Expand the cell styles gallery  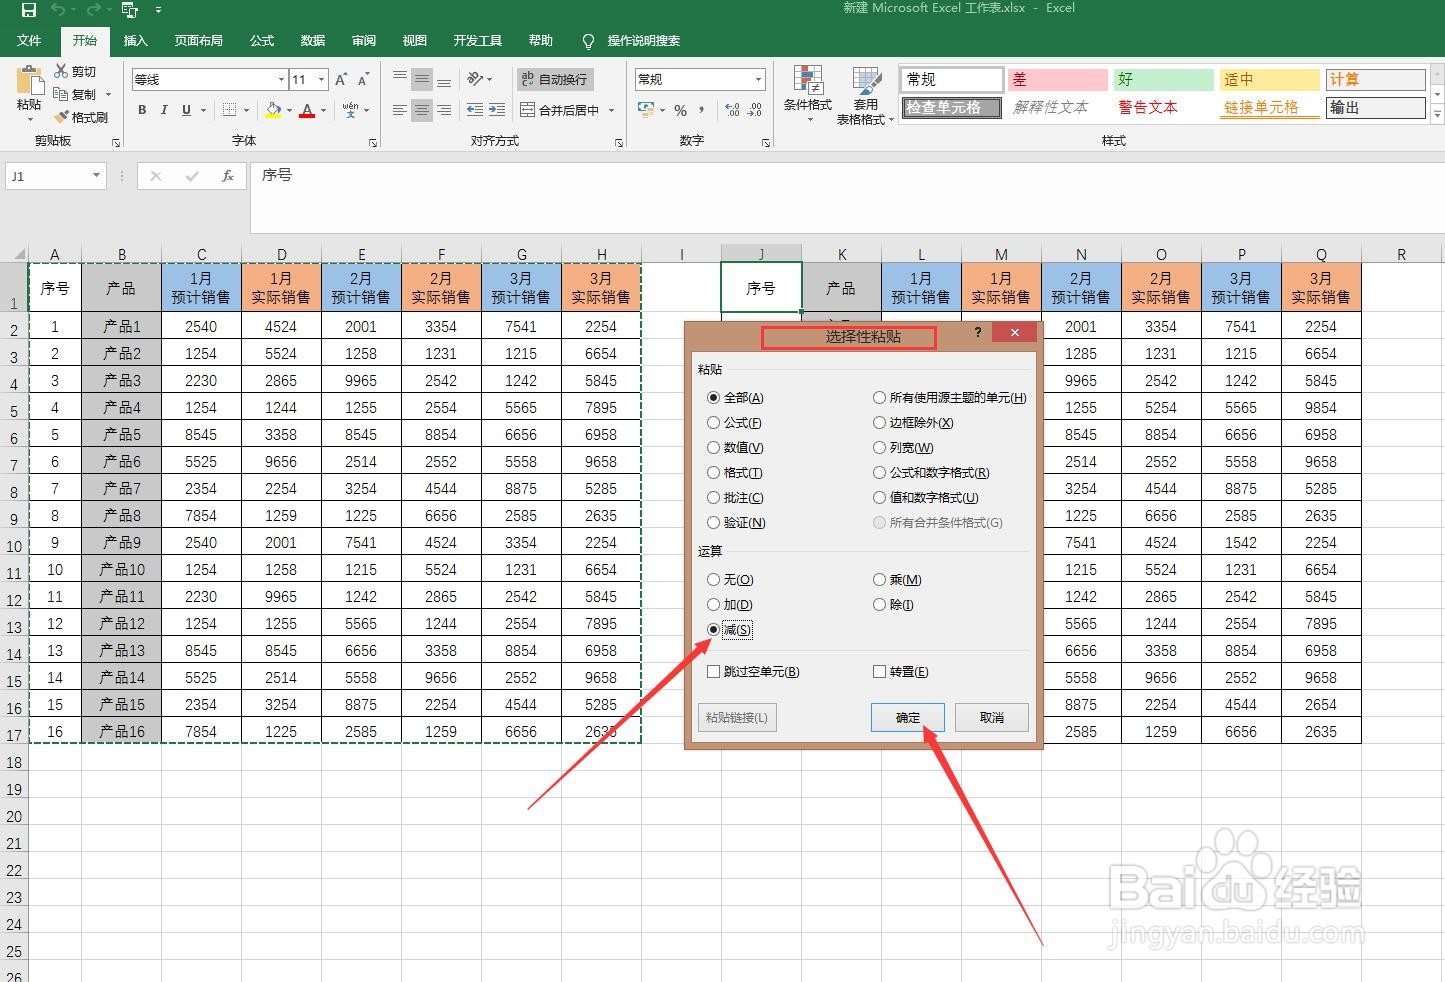pos(1437,115)
